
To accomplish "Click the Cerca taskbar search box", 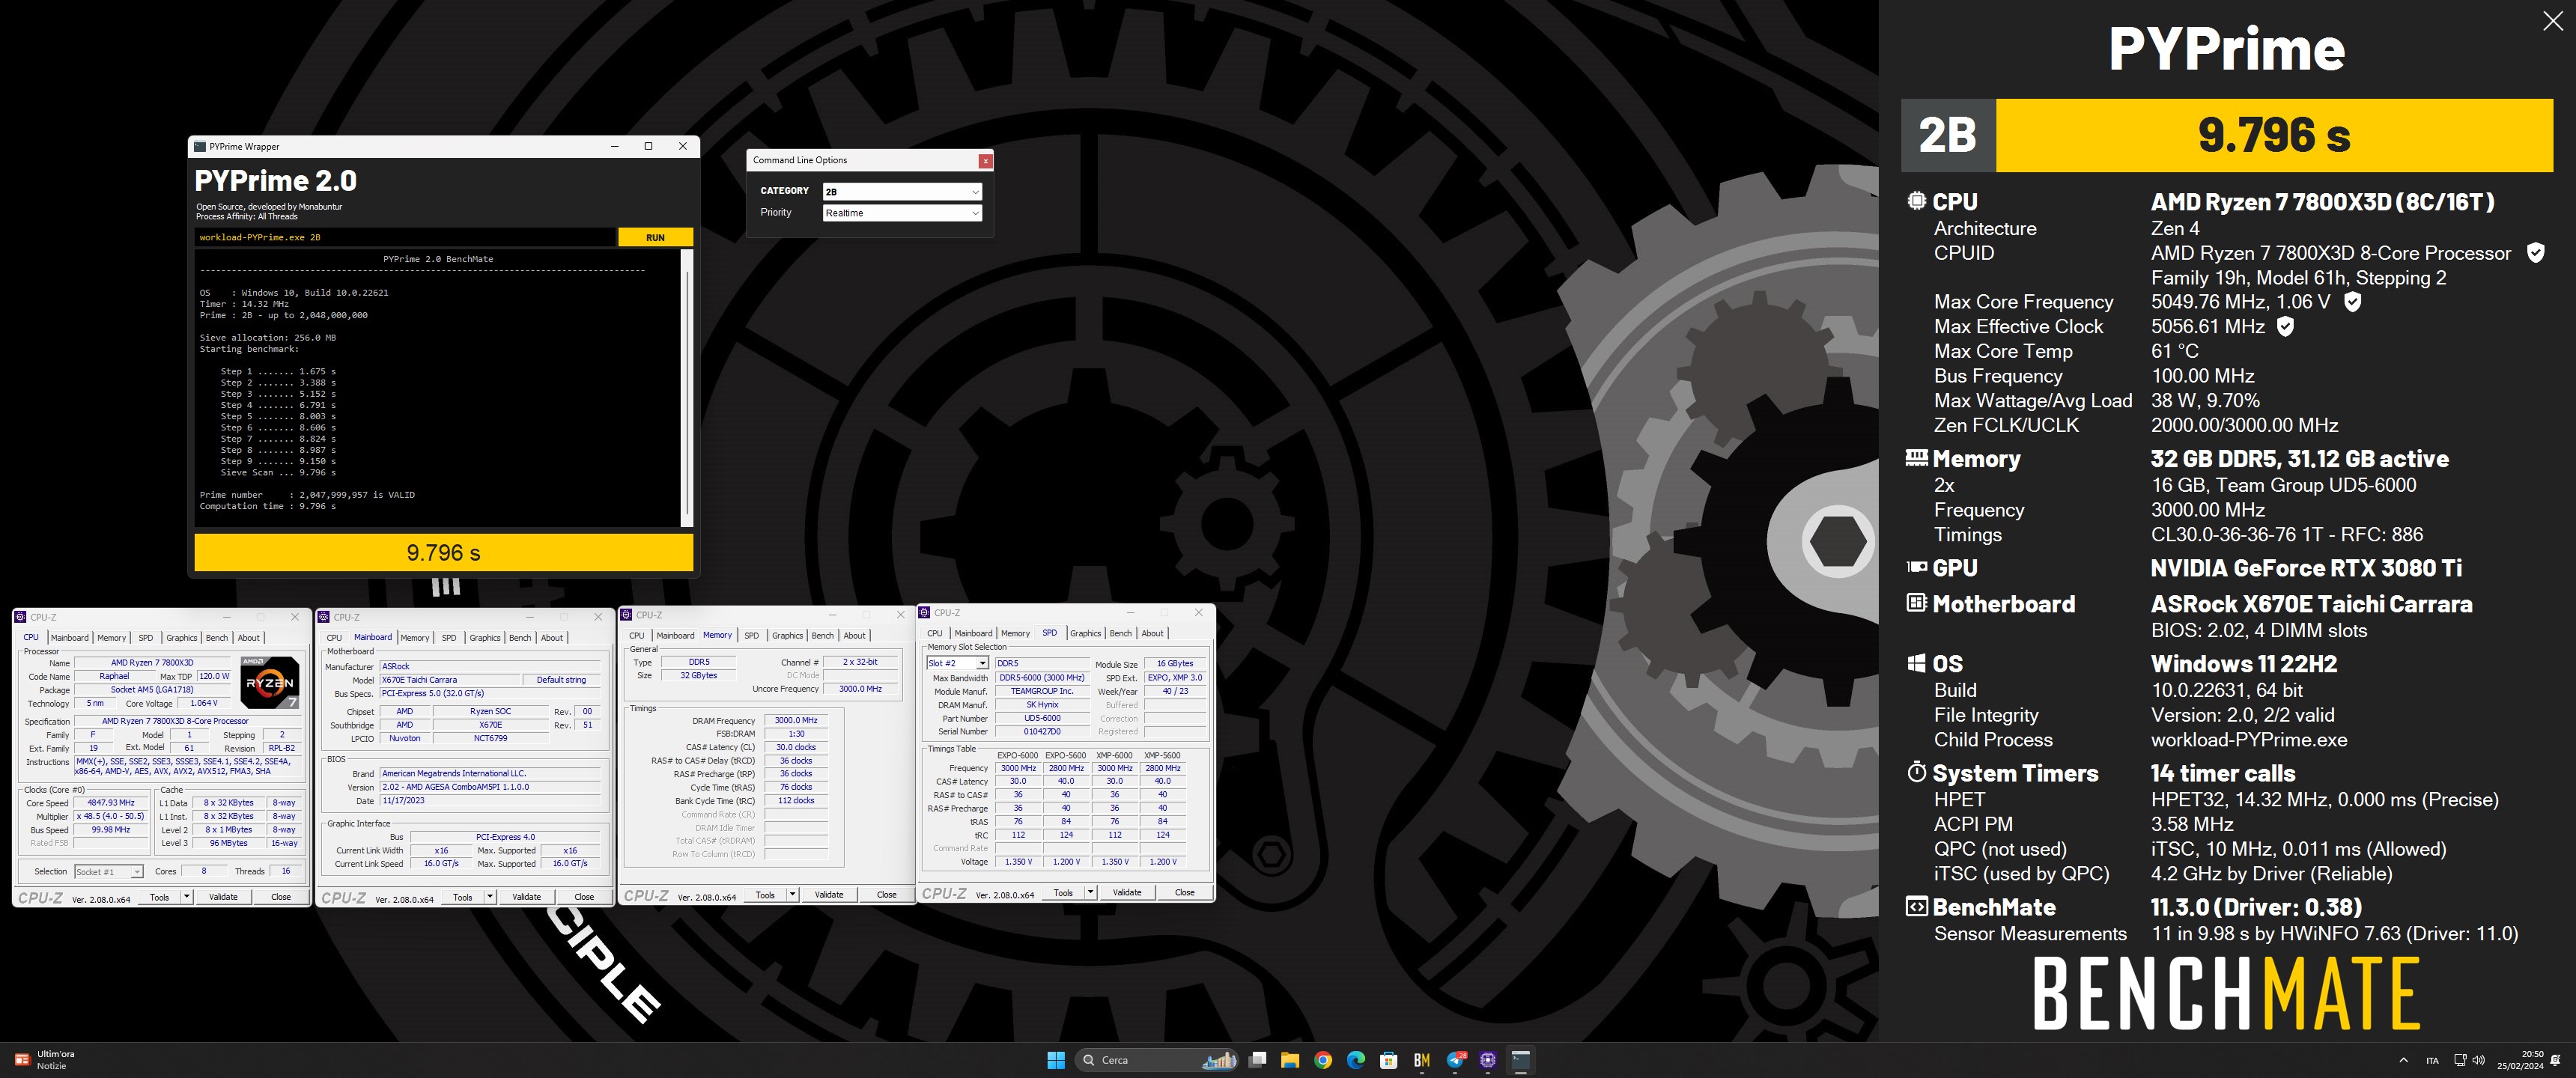I will pos(1157,1060).
